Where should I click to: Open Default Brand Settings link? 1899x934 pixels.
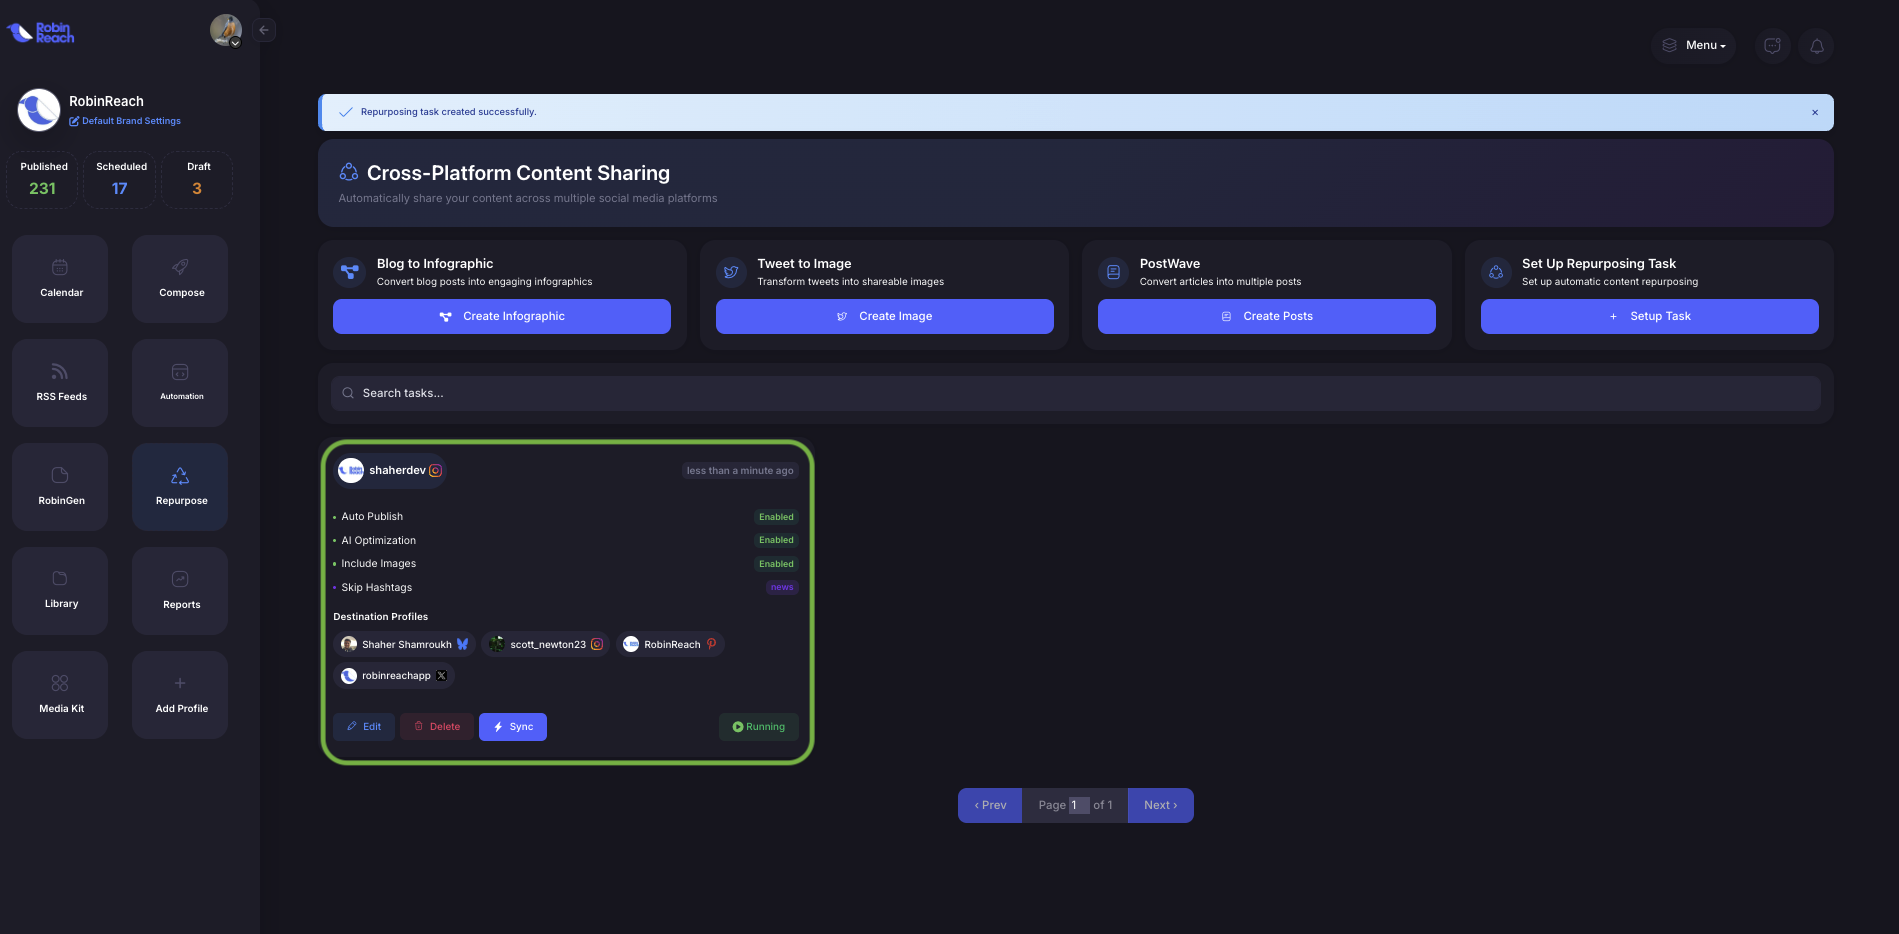click(125, 121)
